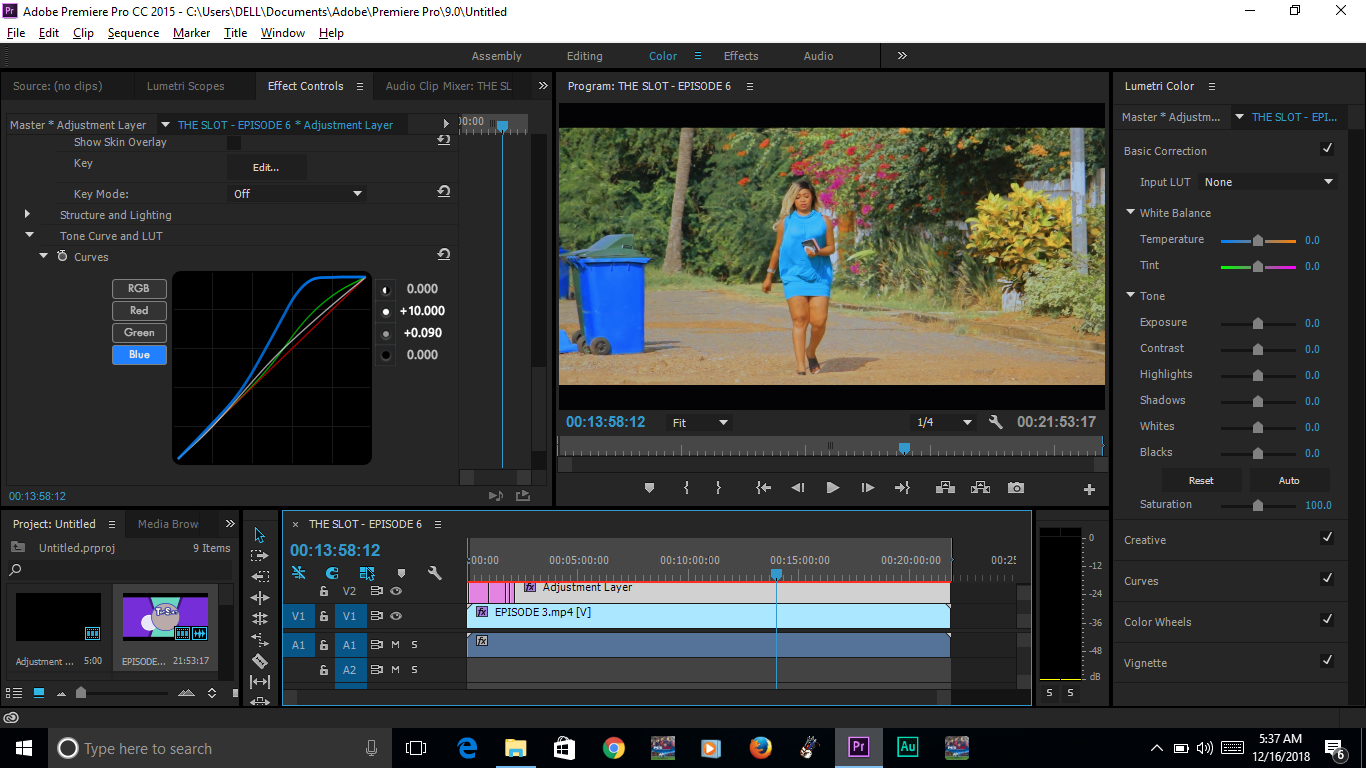The width and height of the screenshot is (1366, 768).
Task: Open the Sequence menu
Action: (133, 33)
